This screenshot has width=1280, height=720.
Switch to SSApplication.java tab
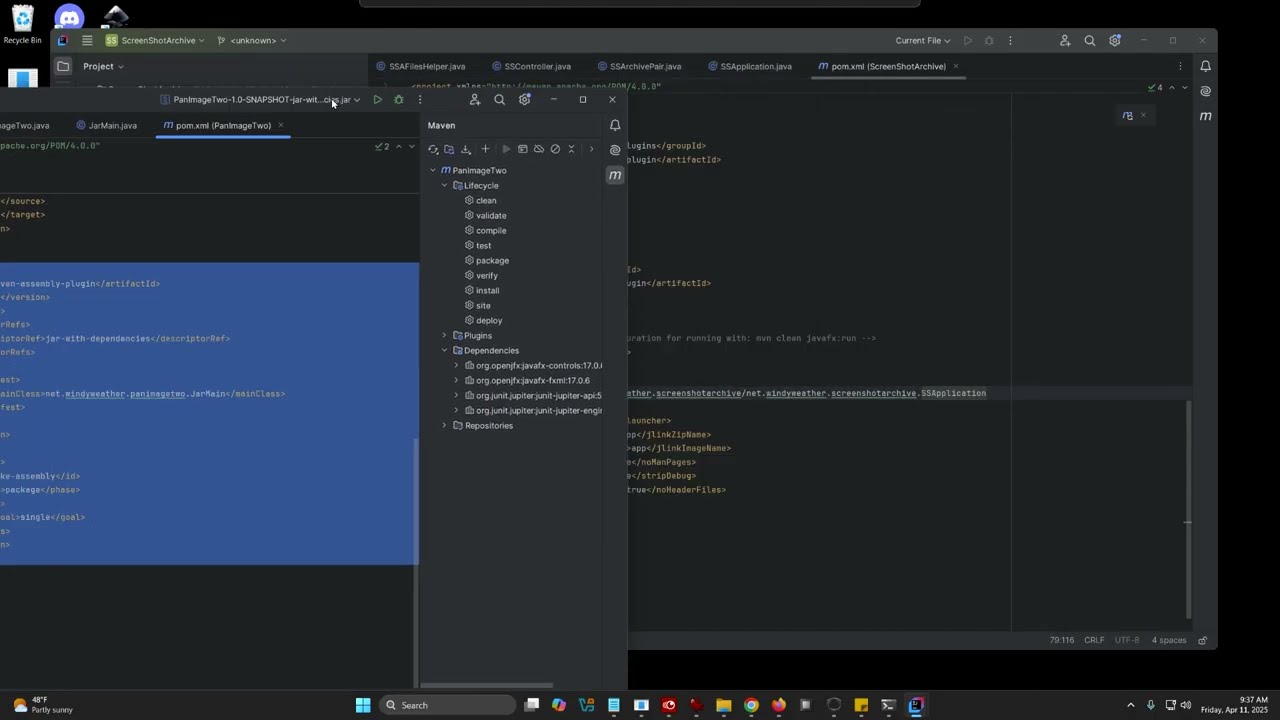tap(750, 67)
